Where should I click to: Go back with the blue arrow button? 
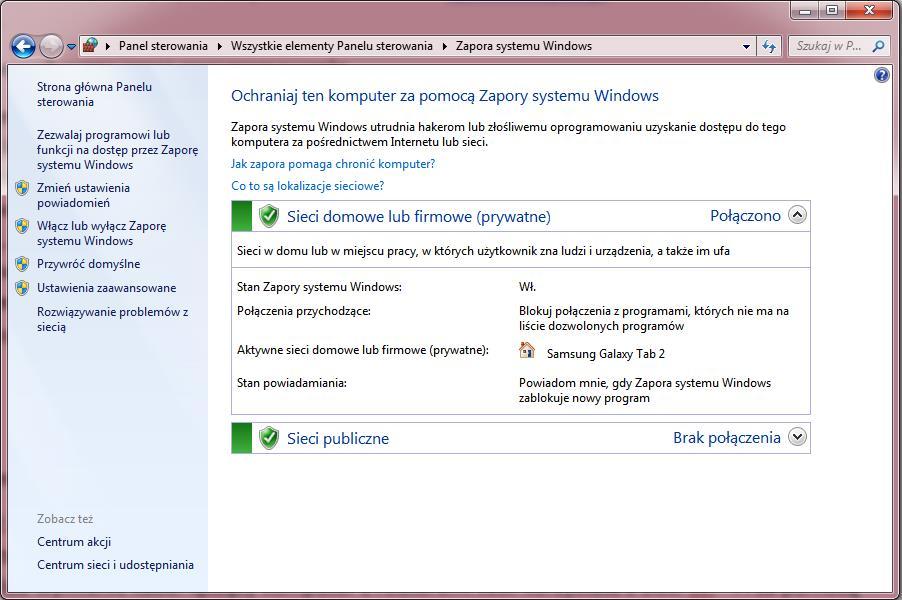pos(24,46)
